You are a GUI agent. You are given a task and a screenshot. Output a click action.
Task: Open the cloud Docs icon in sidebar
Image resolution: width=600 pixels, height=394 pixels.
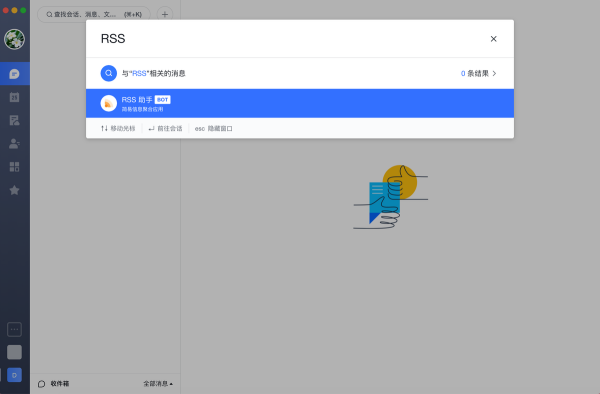(15, 120)
